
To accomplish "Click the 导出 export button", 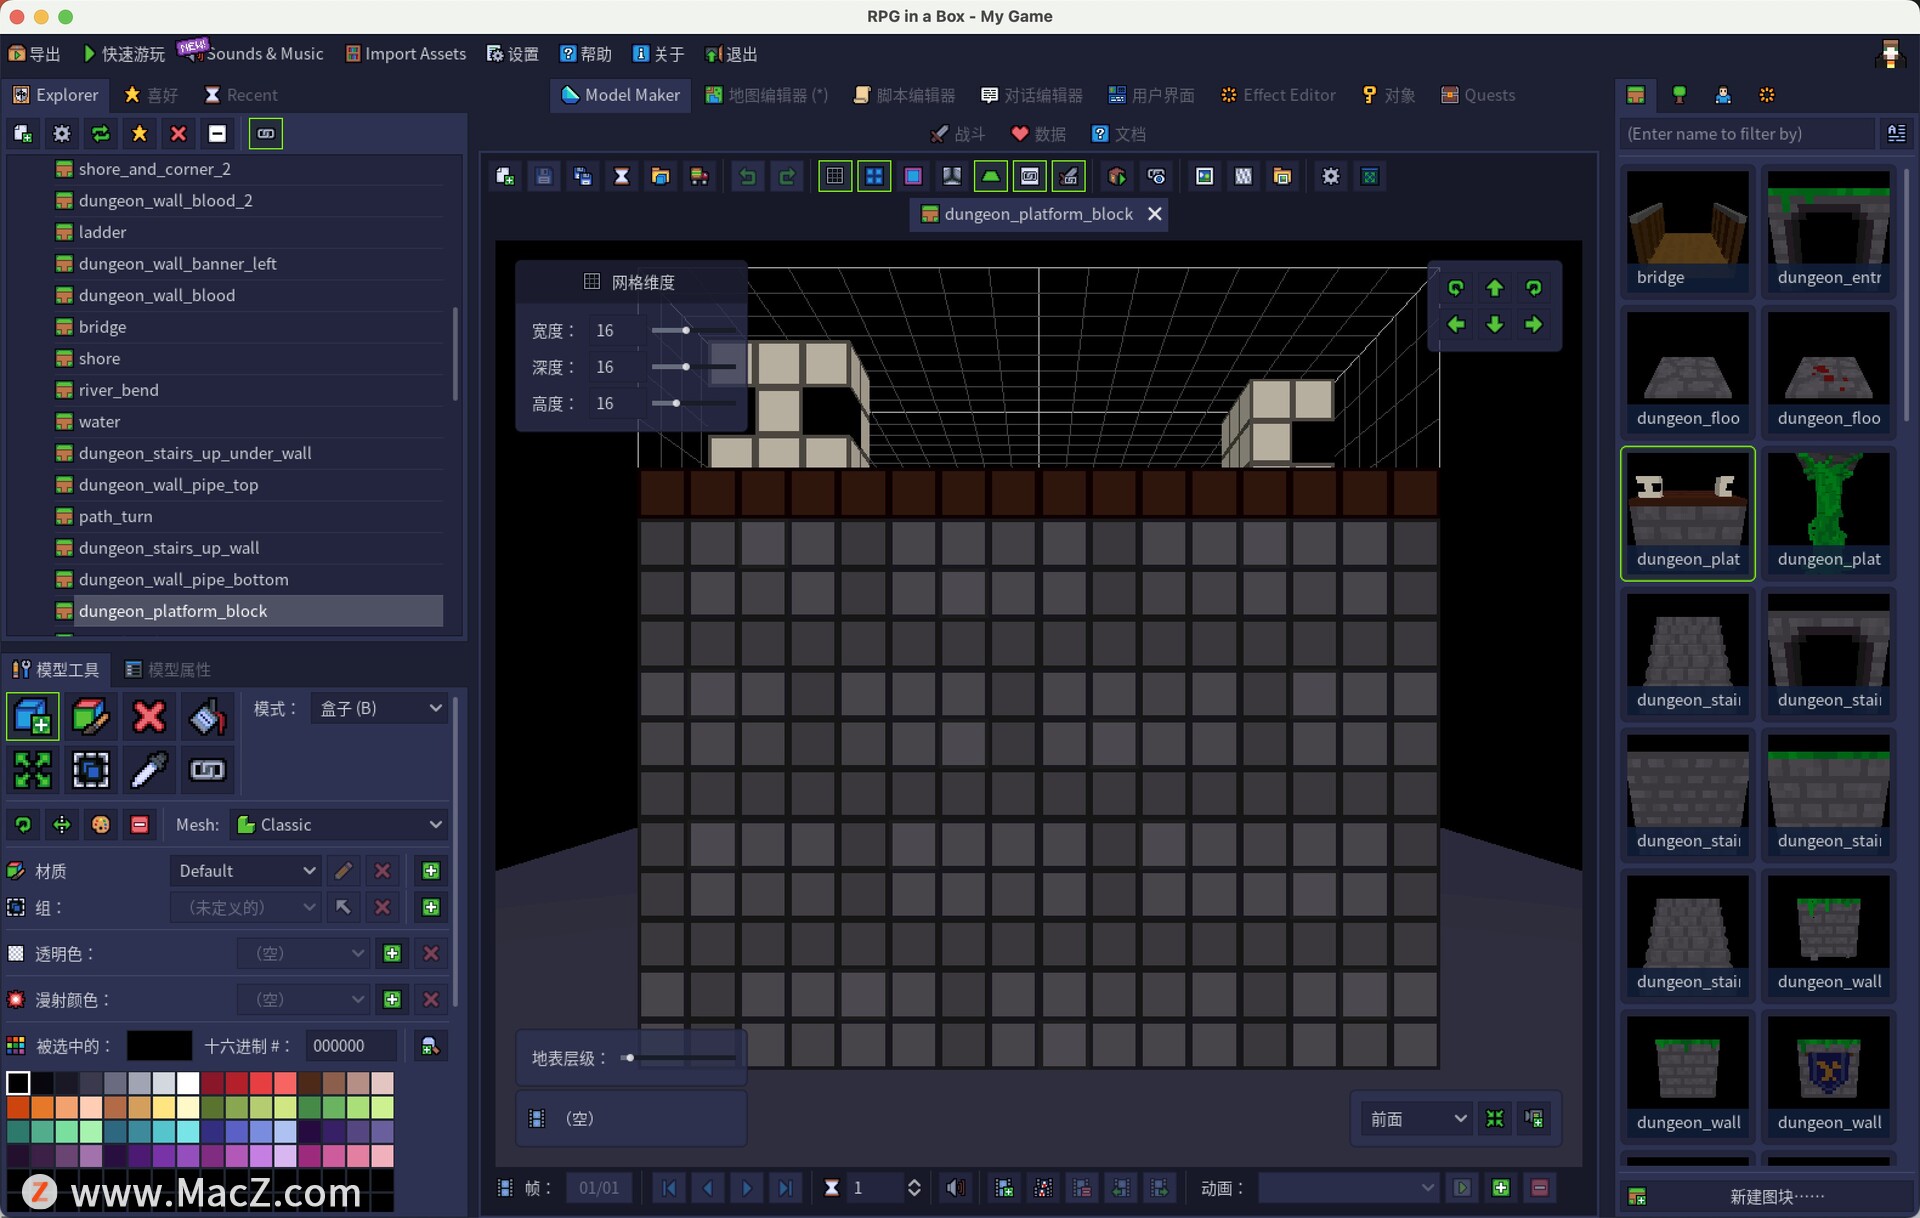I will pos(34,54).
